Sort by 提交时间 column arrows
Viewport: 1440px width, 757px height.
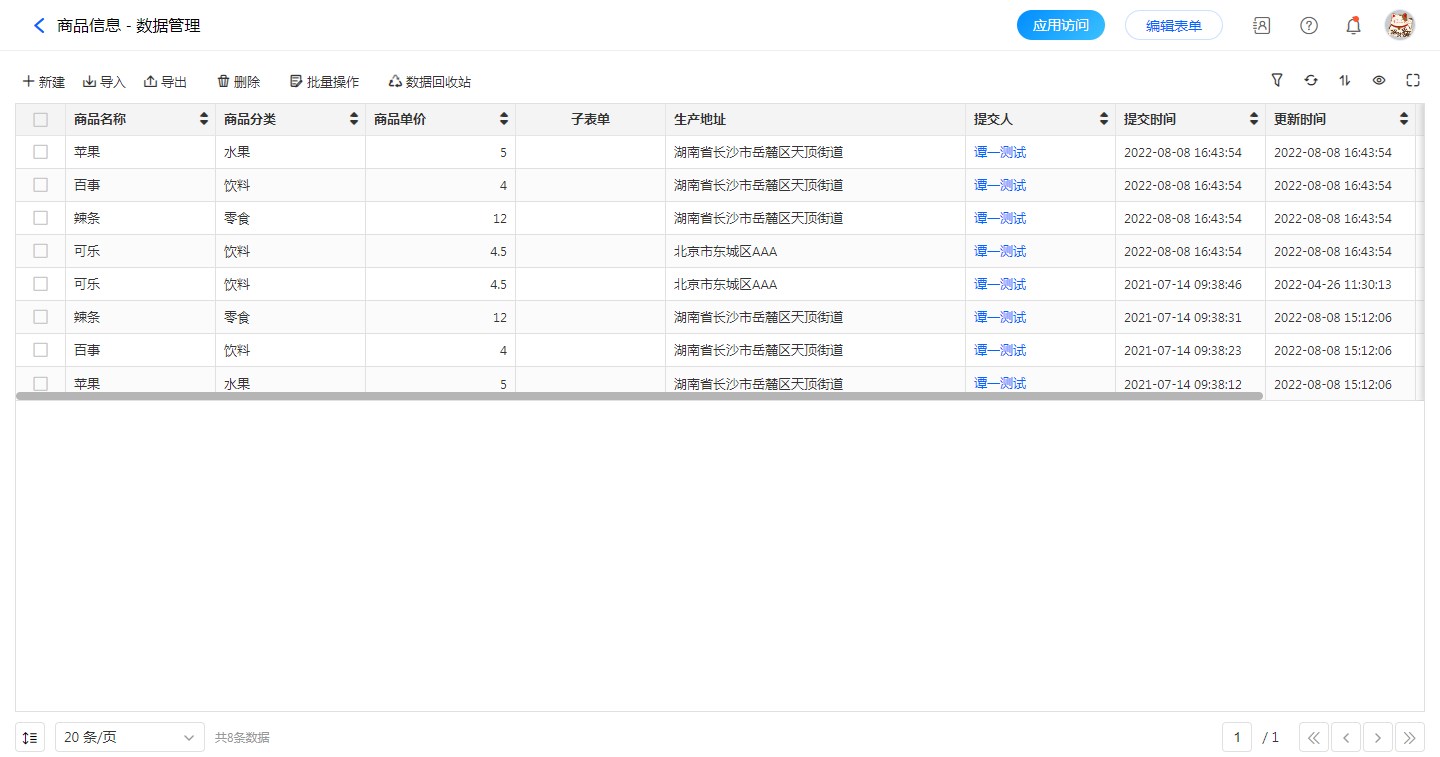tap(1254, 120)
